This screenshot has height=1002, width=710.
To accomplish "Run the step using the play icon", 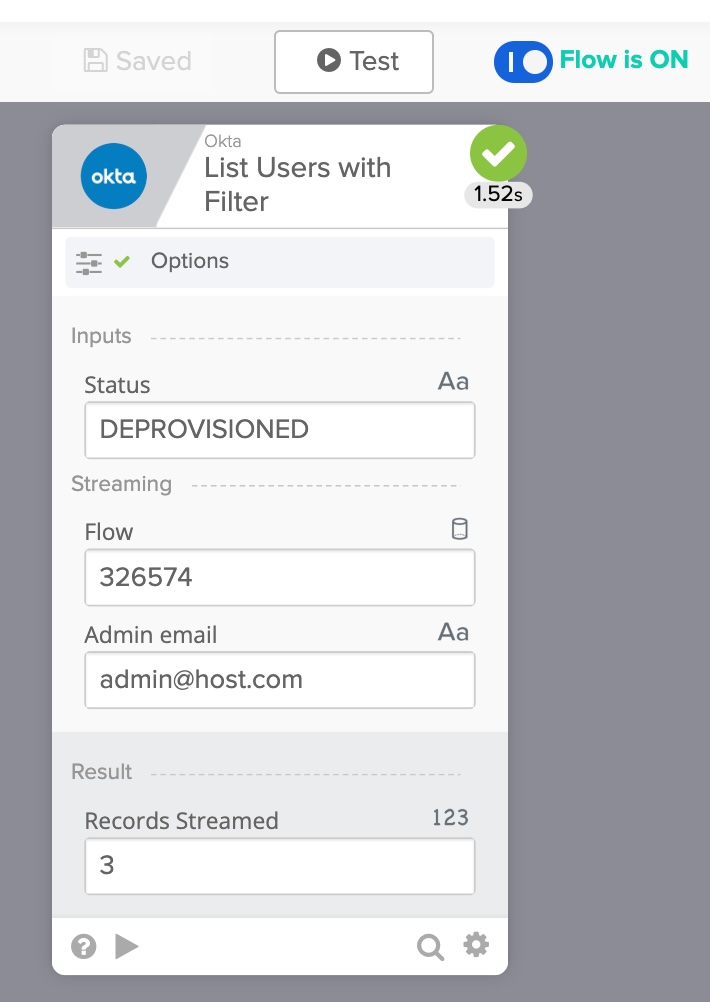I will [127, 944].
